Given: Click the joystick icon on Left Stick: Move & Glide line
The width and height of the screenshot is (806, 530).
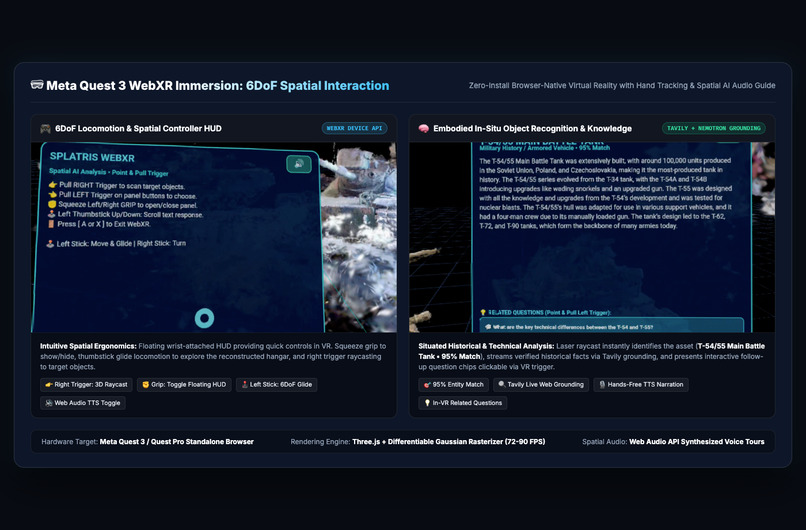Looking at the screenshot, I should coord(50,244).
